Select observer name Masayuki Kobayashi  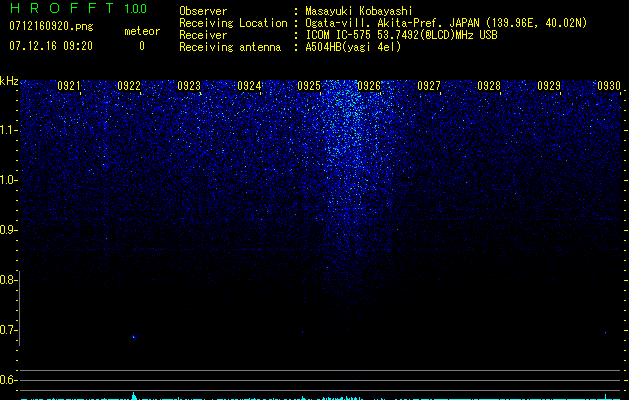click(359, 11)
